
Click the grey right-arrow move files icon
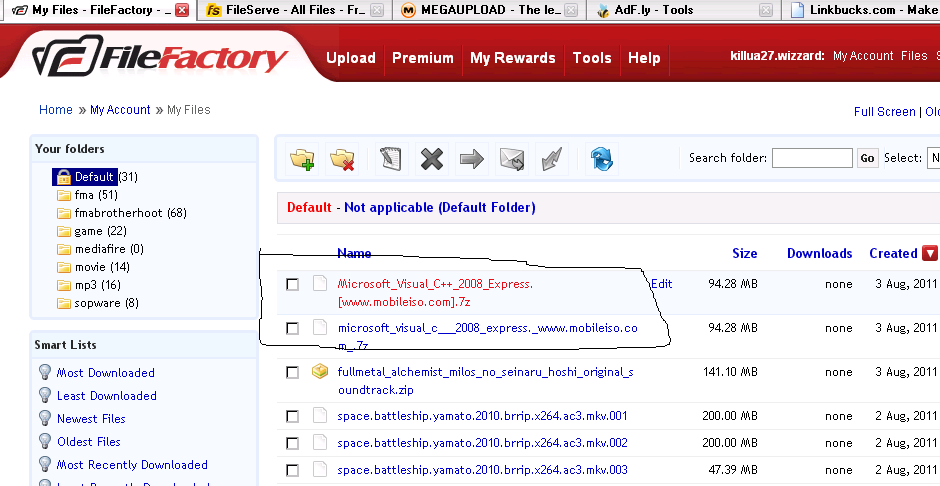click(x=472, y=159)
